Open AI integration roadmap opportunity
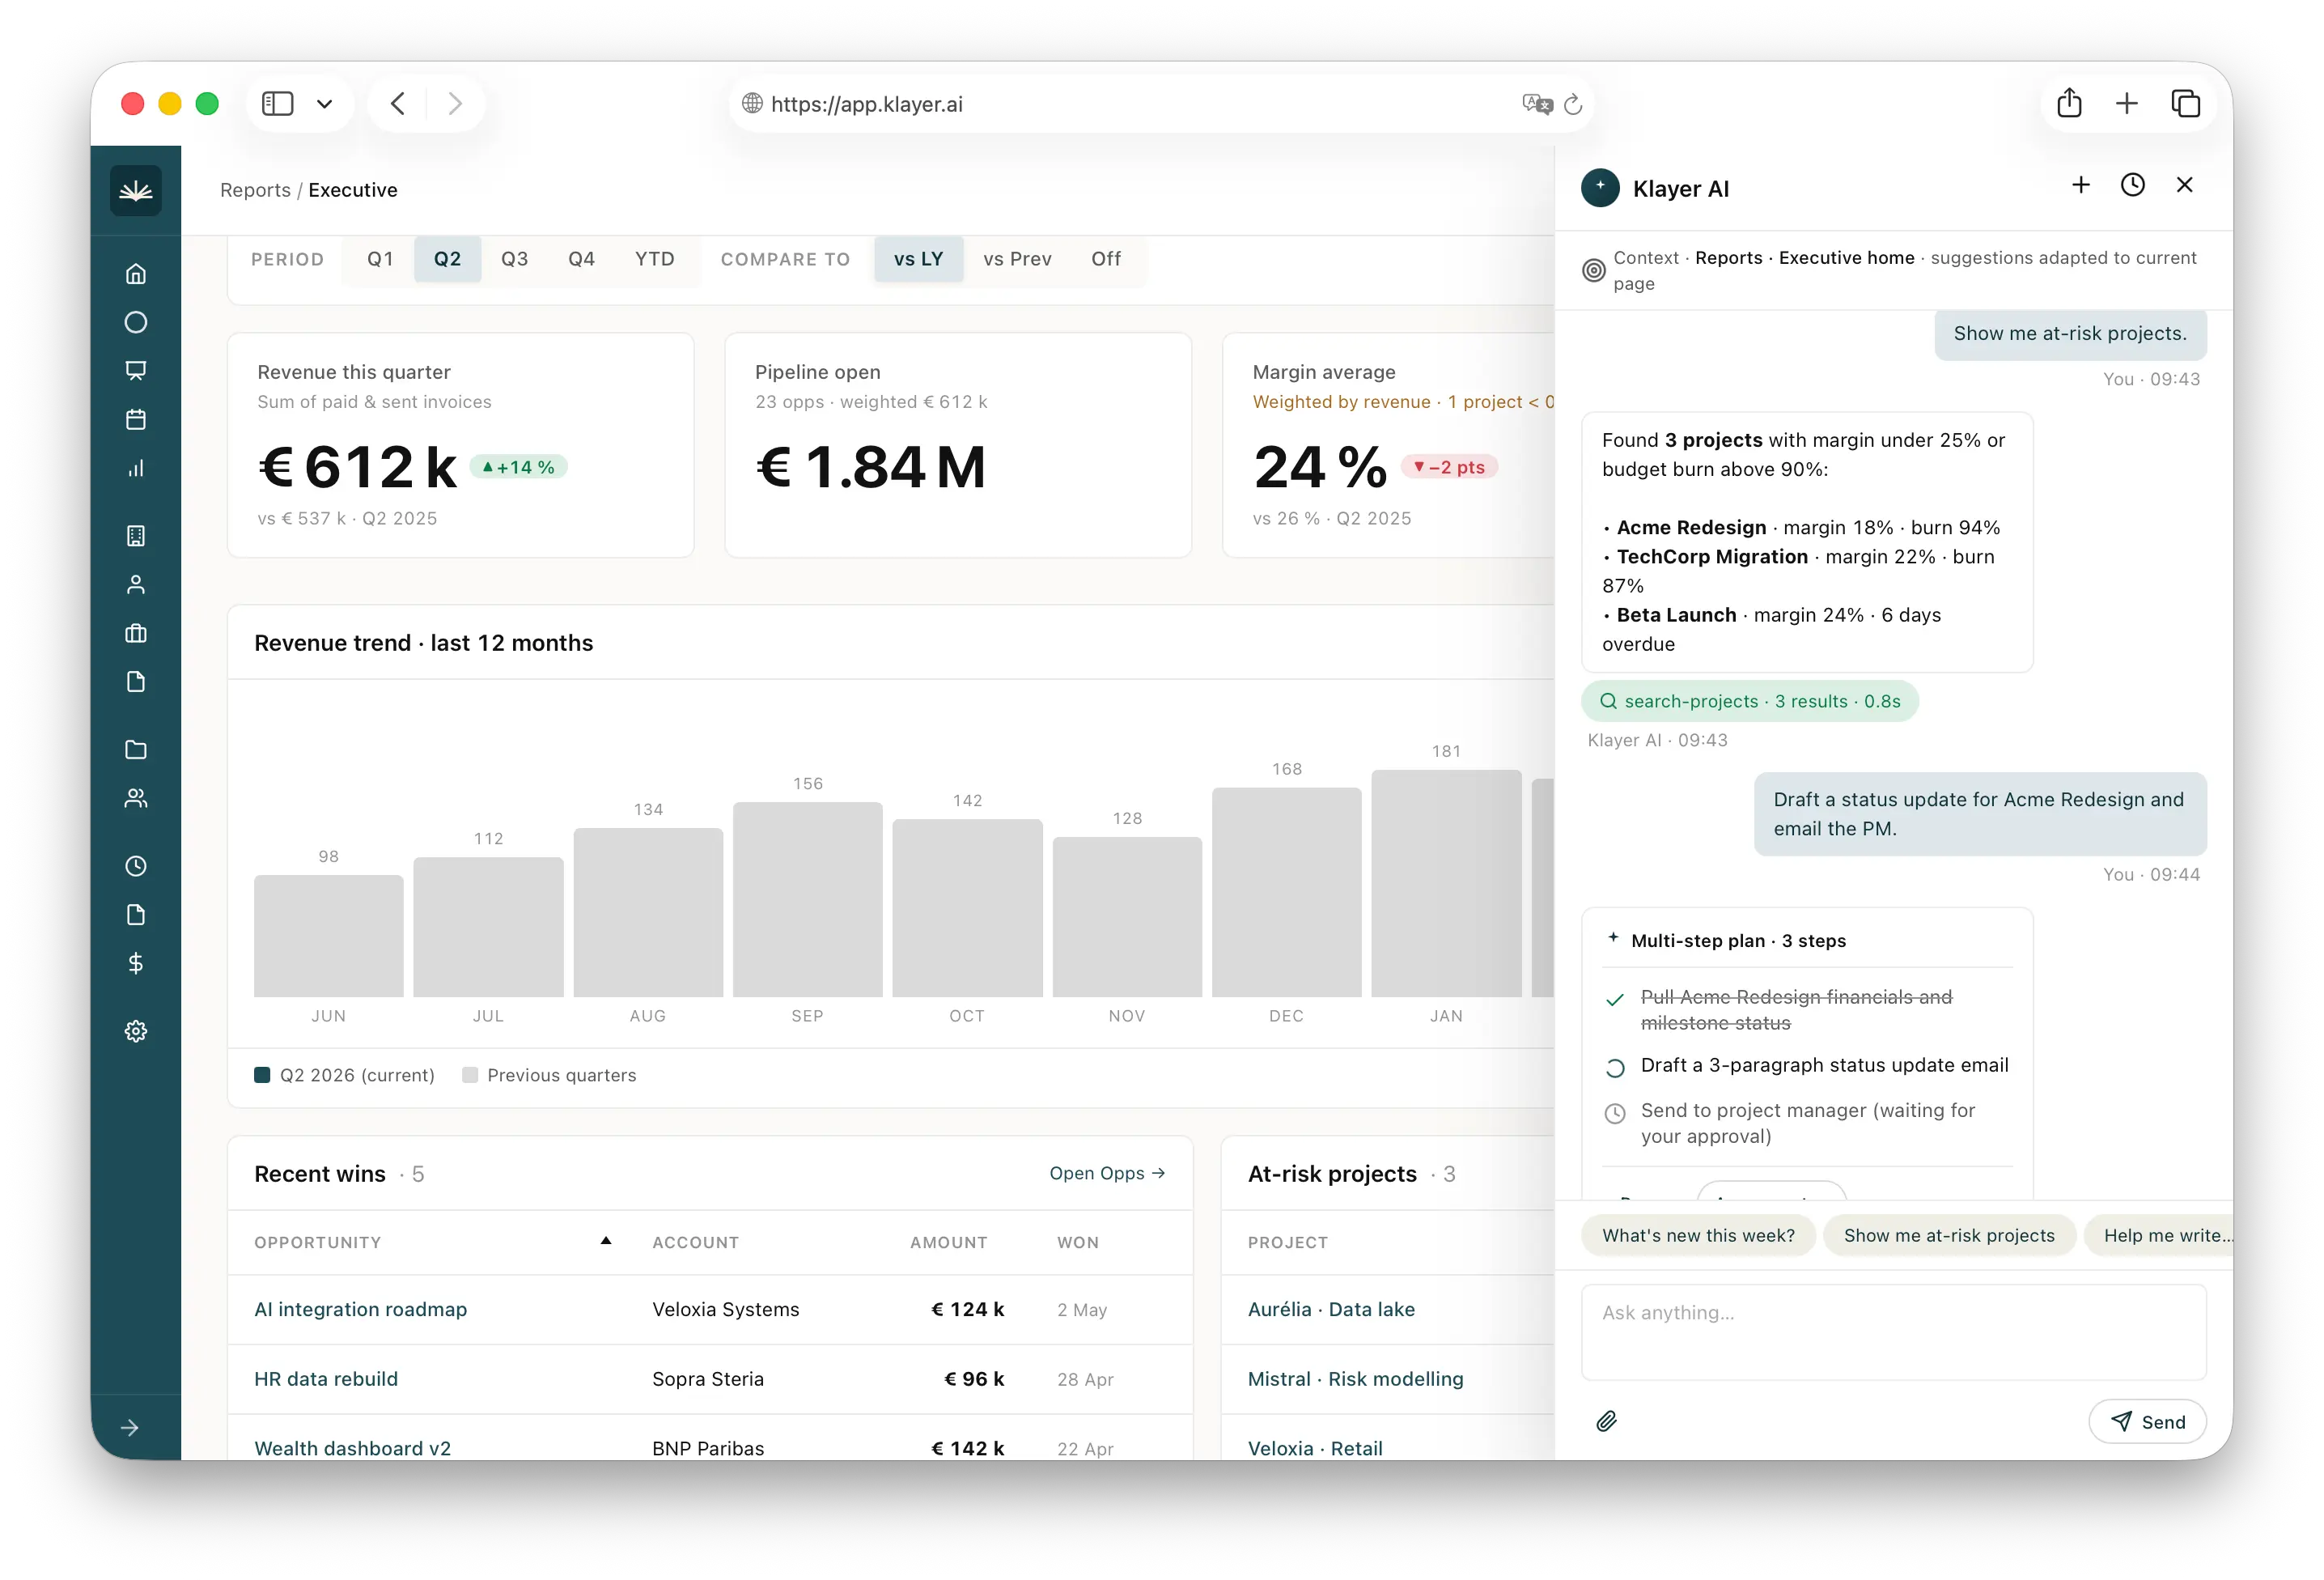Image resolution: width=2324 pixels, height=1580 pixels. point(360,1309)
